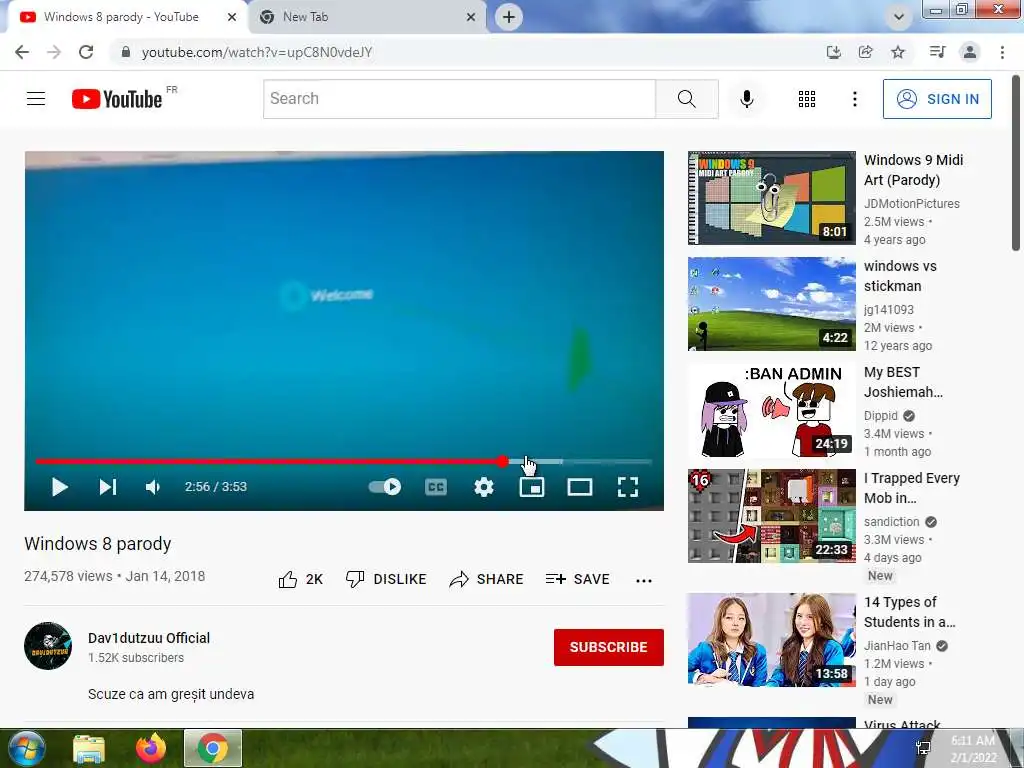This screenshot has height=768, width=1024.
Task: Click the video title Windows 8 parody
Action: [98, 544]
